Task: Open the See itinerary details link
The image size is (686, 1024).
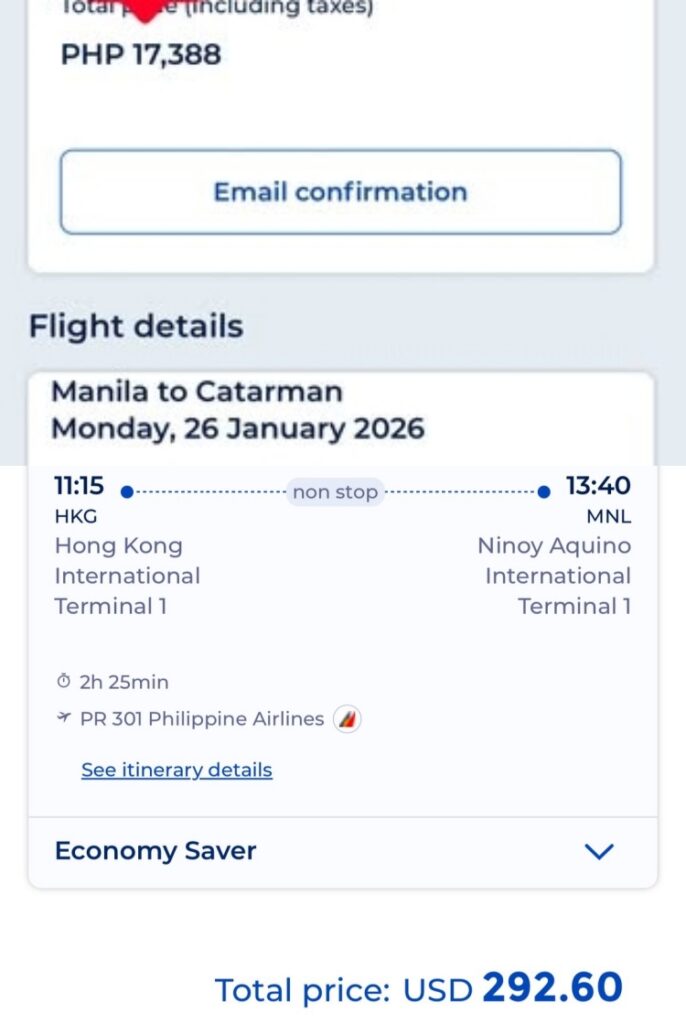Action: point(177,770)
